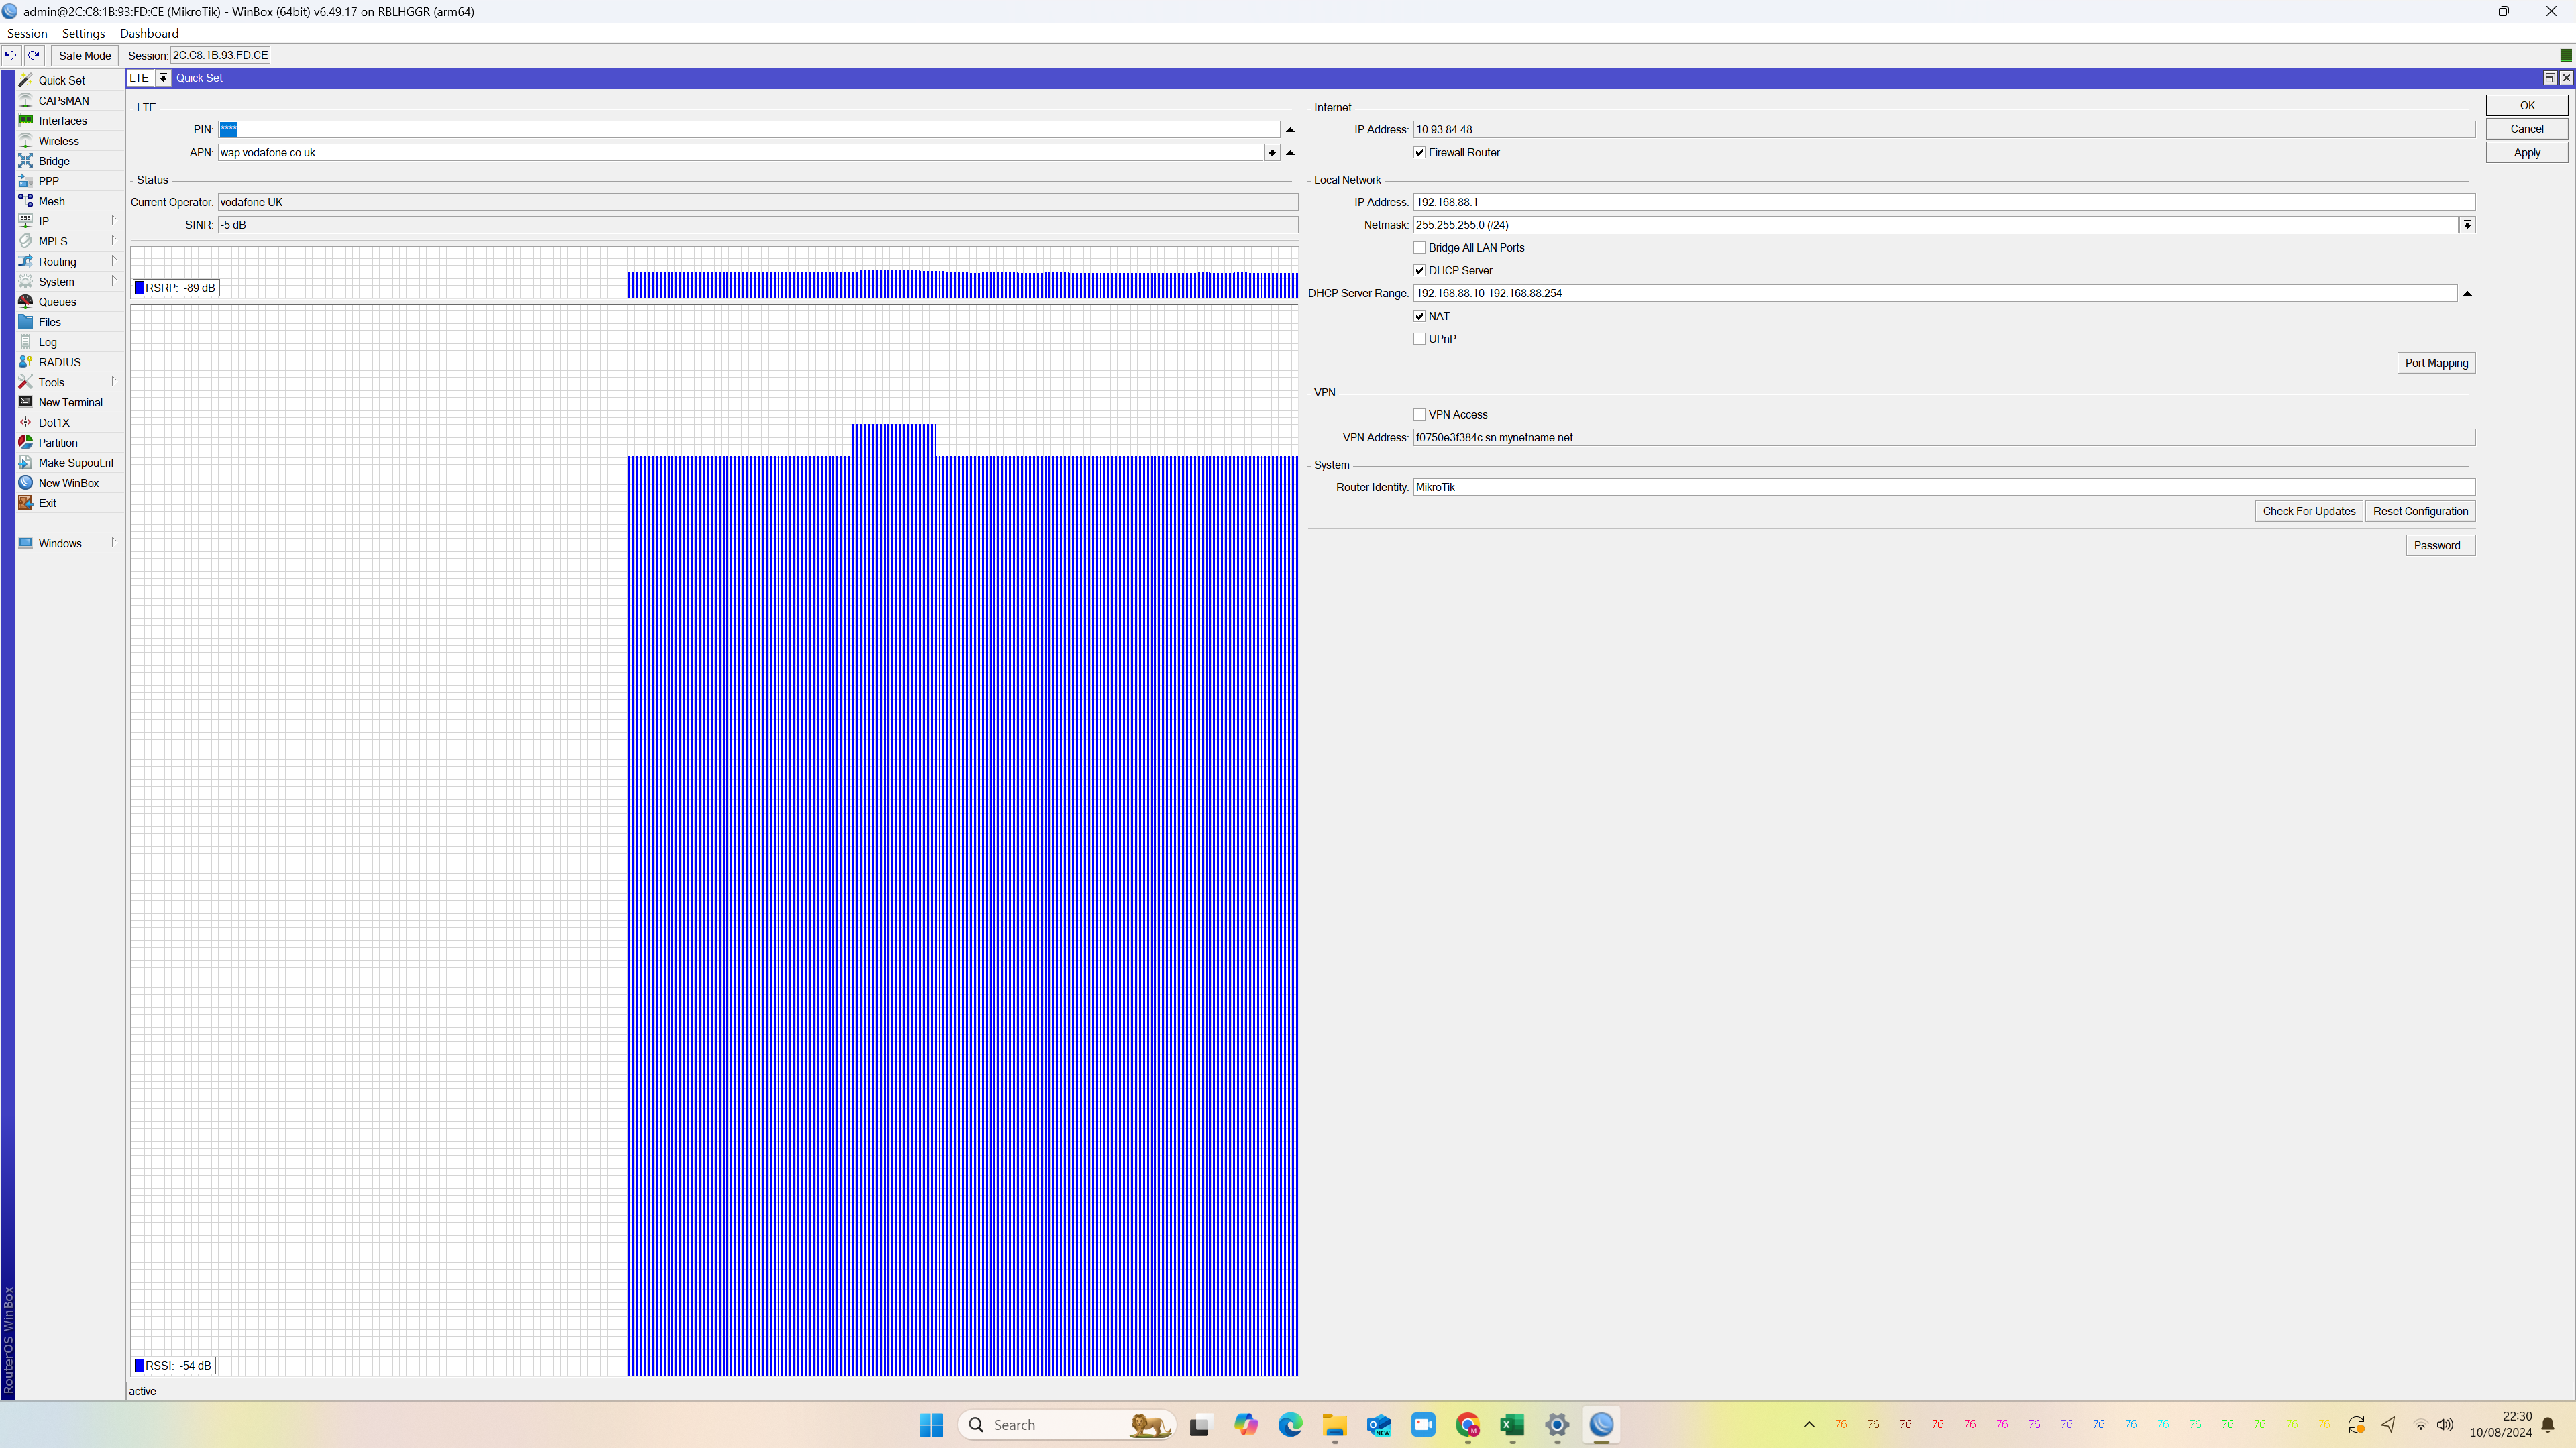Open Port Mapping
The width and height of the screenshot is (2576, 1448).
tap(2436, 363)
